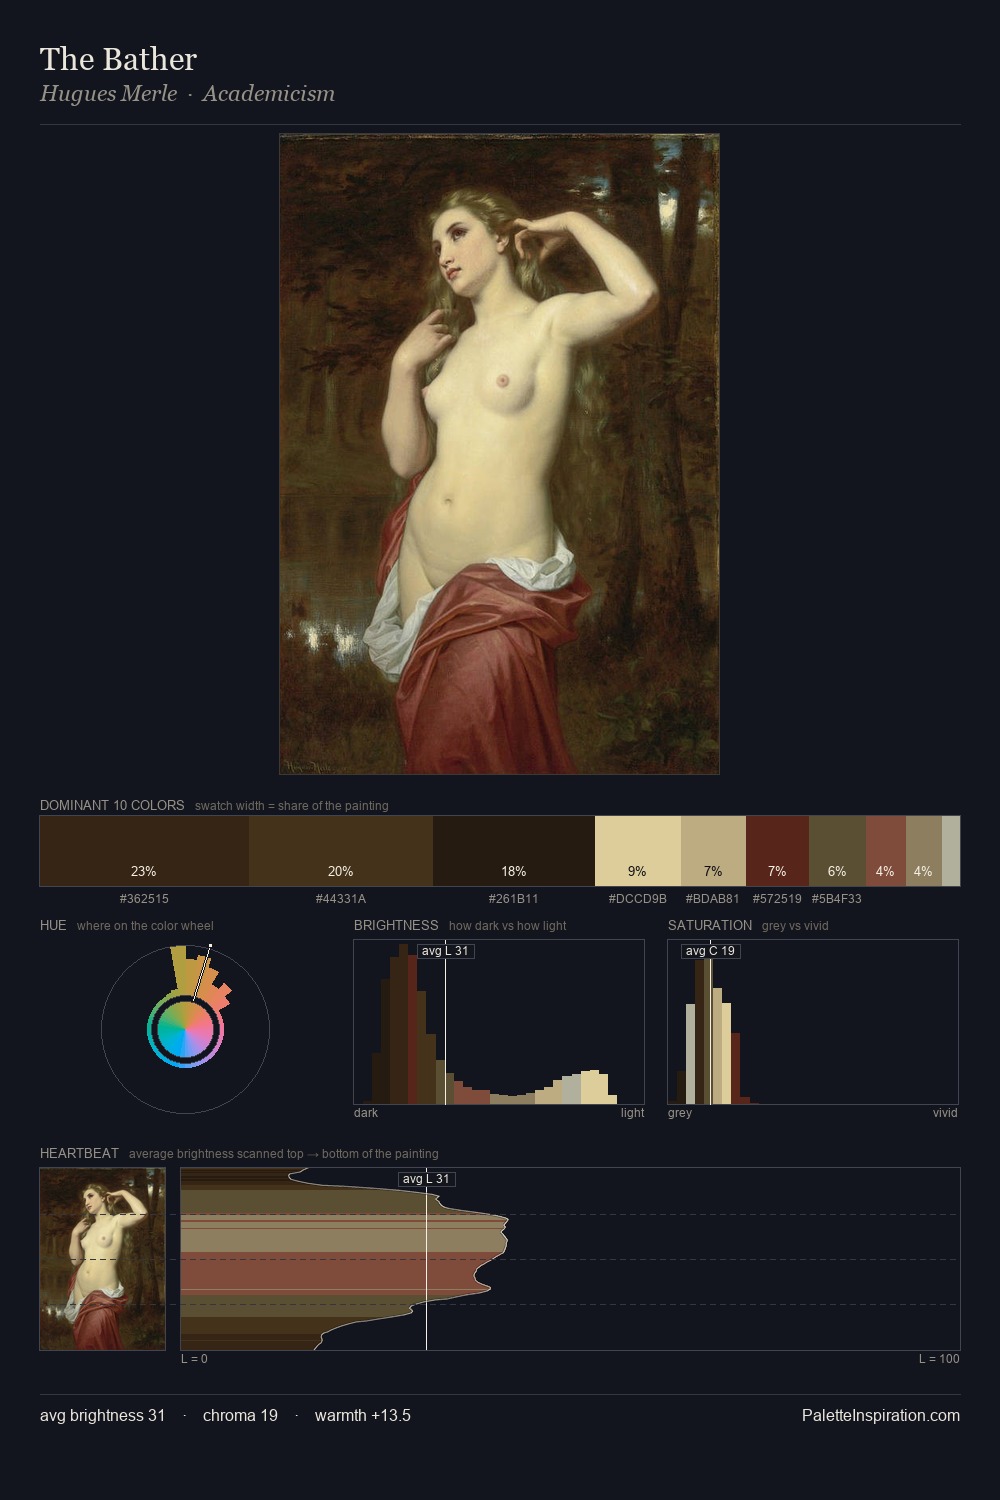Click the dark brown 23% color swatch
Screen dimensions: 1000x1500
[144, 851]
